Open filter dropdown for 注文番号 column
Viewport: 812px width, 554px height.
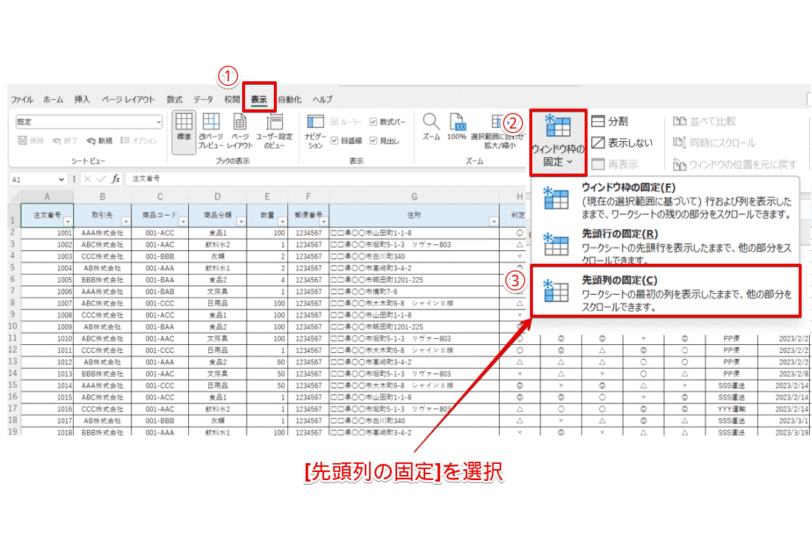click(x=68, y=222)
